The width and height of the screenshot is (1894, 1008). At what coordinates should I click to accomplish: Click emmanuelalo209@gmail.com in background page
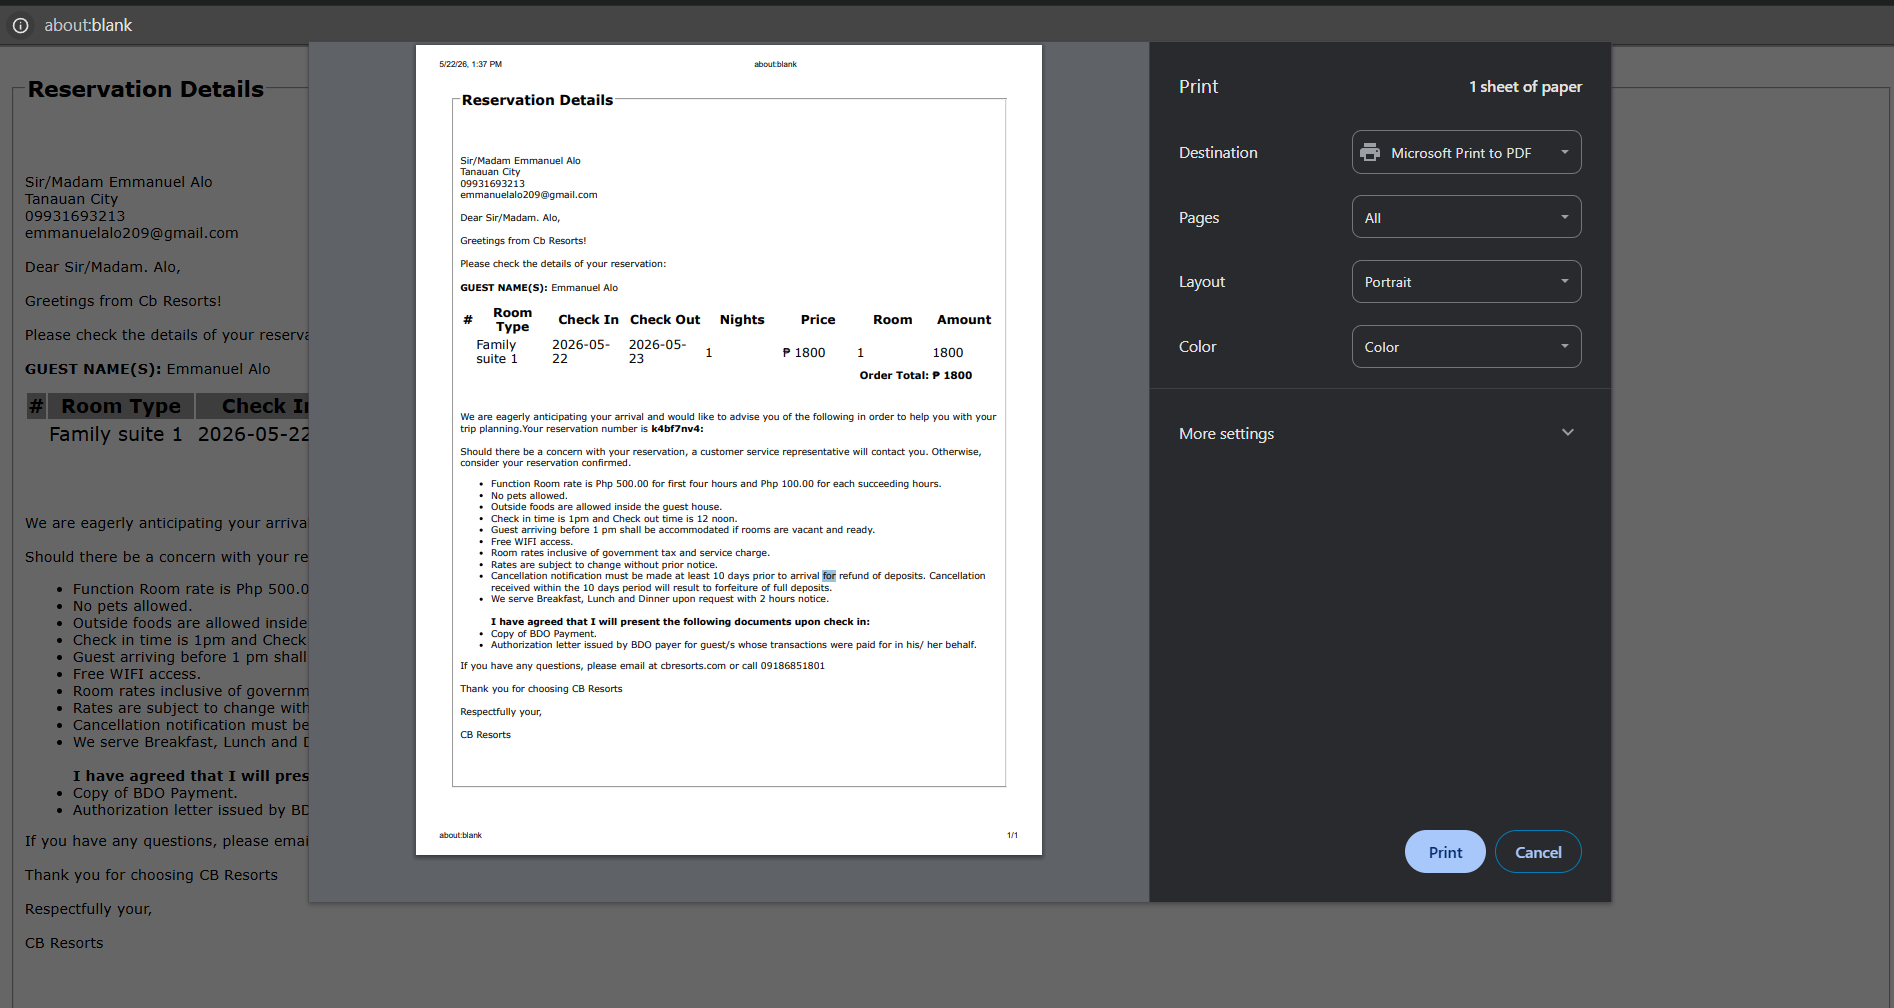click(132, 233)
